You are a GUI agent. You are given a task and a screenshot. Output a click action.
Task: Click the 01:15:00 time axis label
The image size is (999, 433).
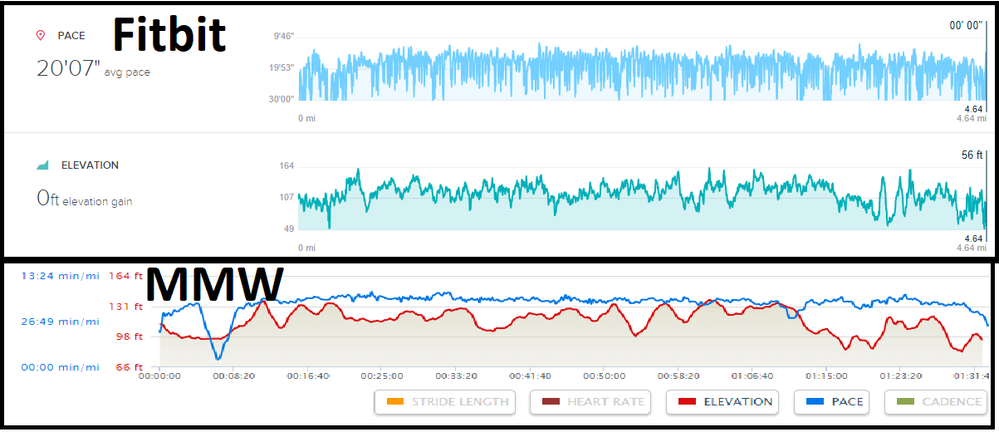click(x=826, y=376)
